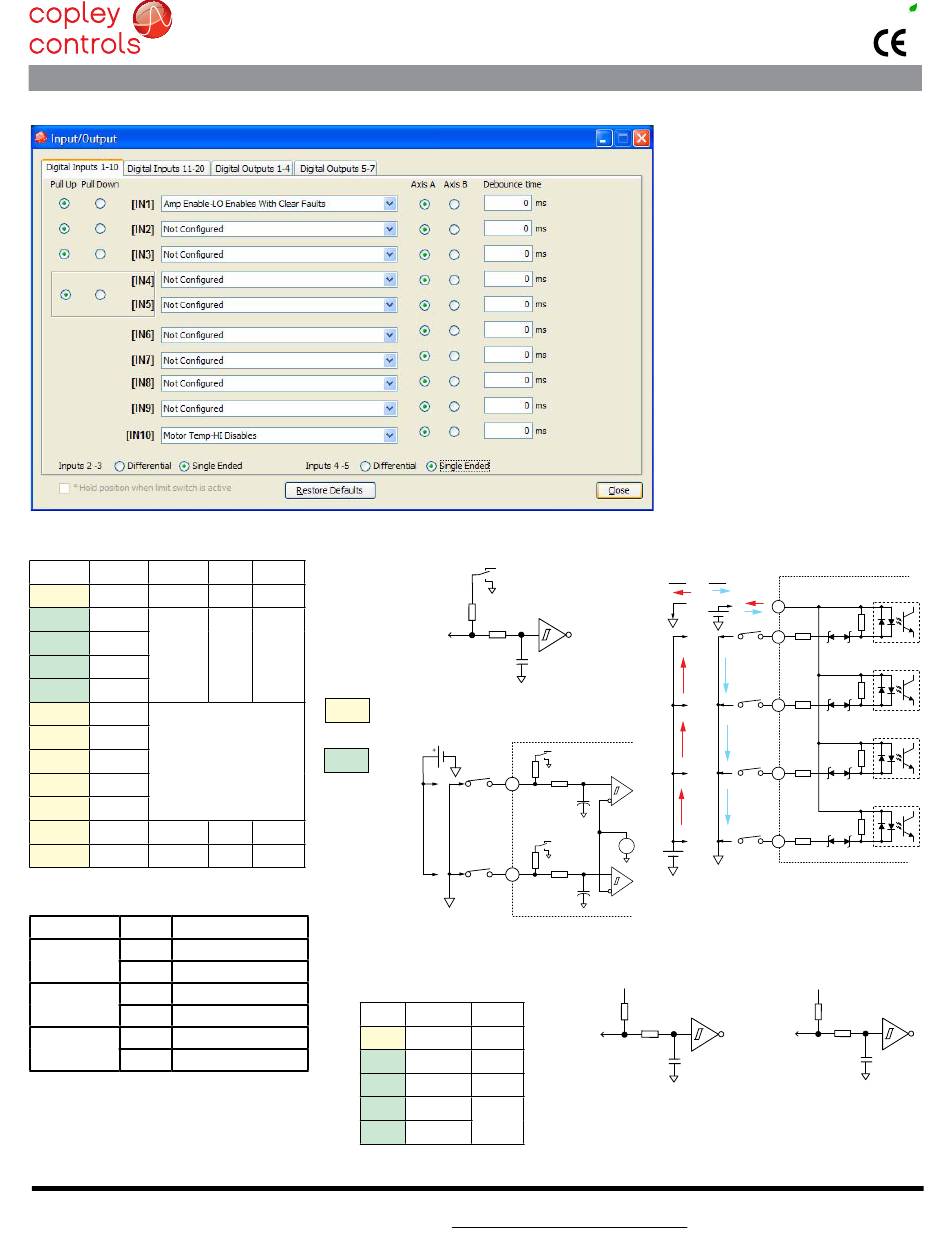This screenshot has height=1248, width=950.
Task: Open the Digital Outputs 1-4 tab
Action: point(253,168)
